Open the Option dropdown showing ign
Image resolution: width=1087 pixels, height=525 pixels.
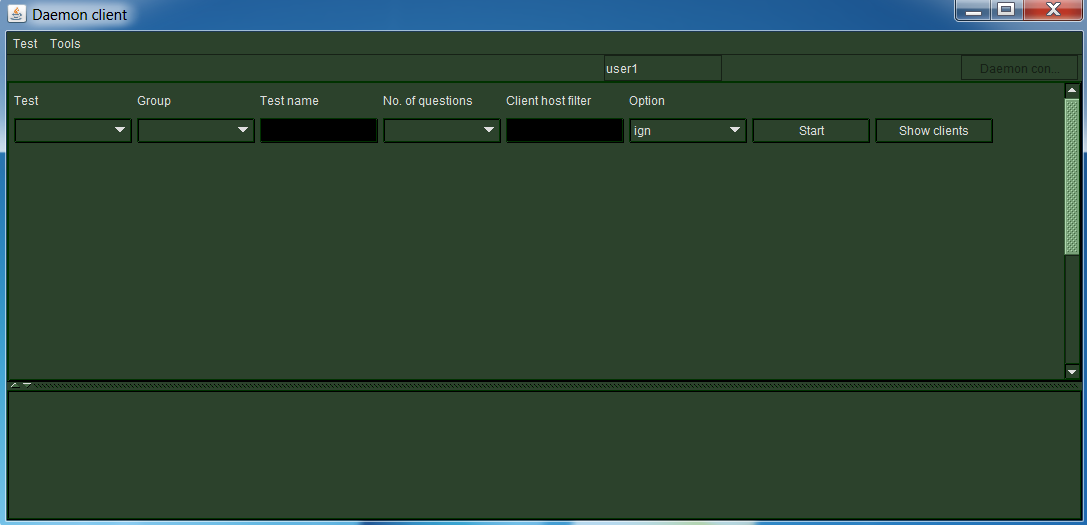(x=688, y=130)
